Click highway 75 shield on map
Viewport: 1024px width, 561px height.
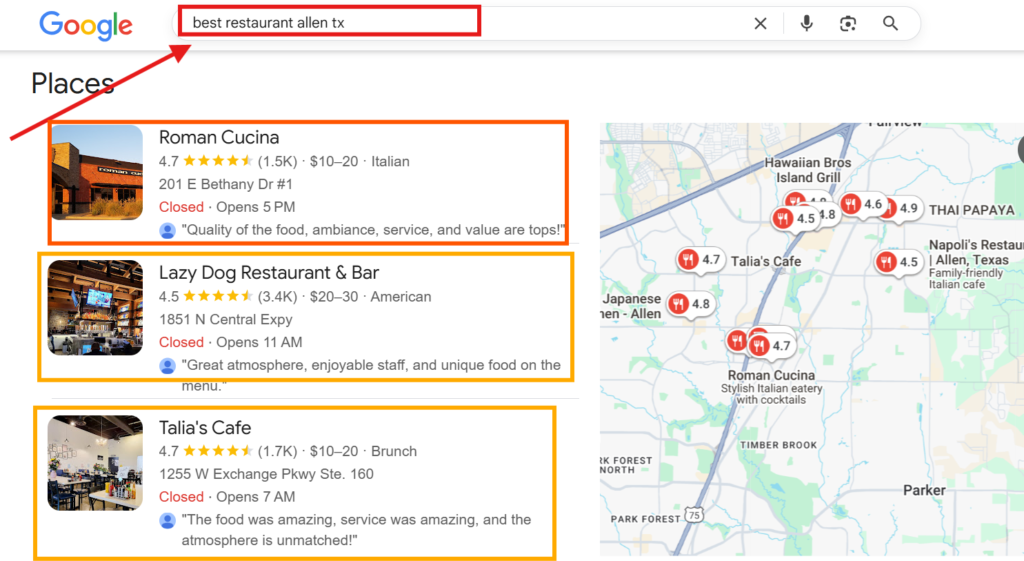click(x=694, y=515)
